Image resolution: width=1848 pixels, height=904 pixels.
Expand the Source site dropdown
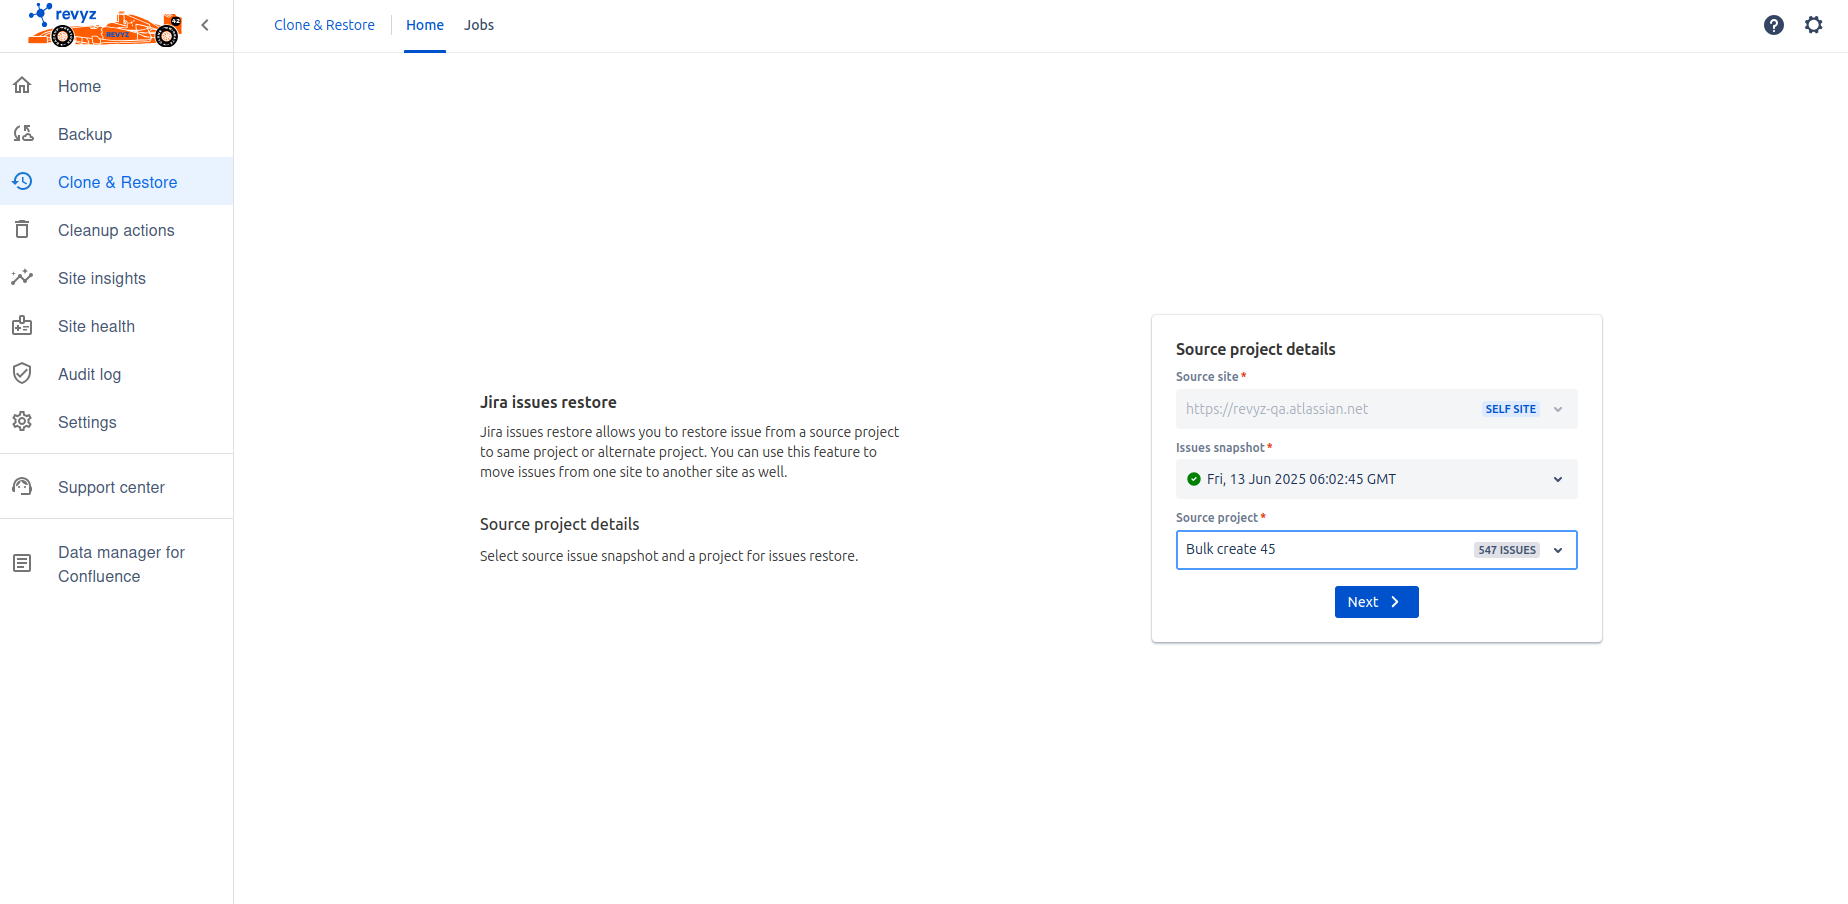point(1557,409)
